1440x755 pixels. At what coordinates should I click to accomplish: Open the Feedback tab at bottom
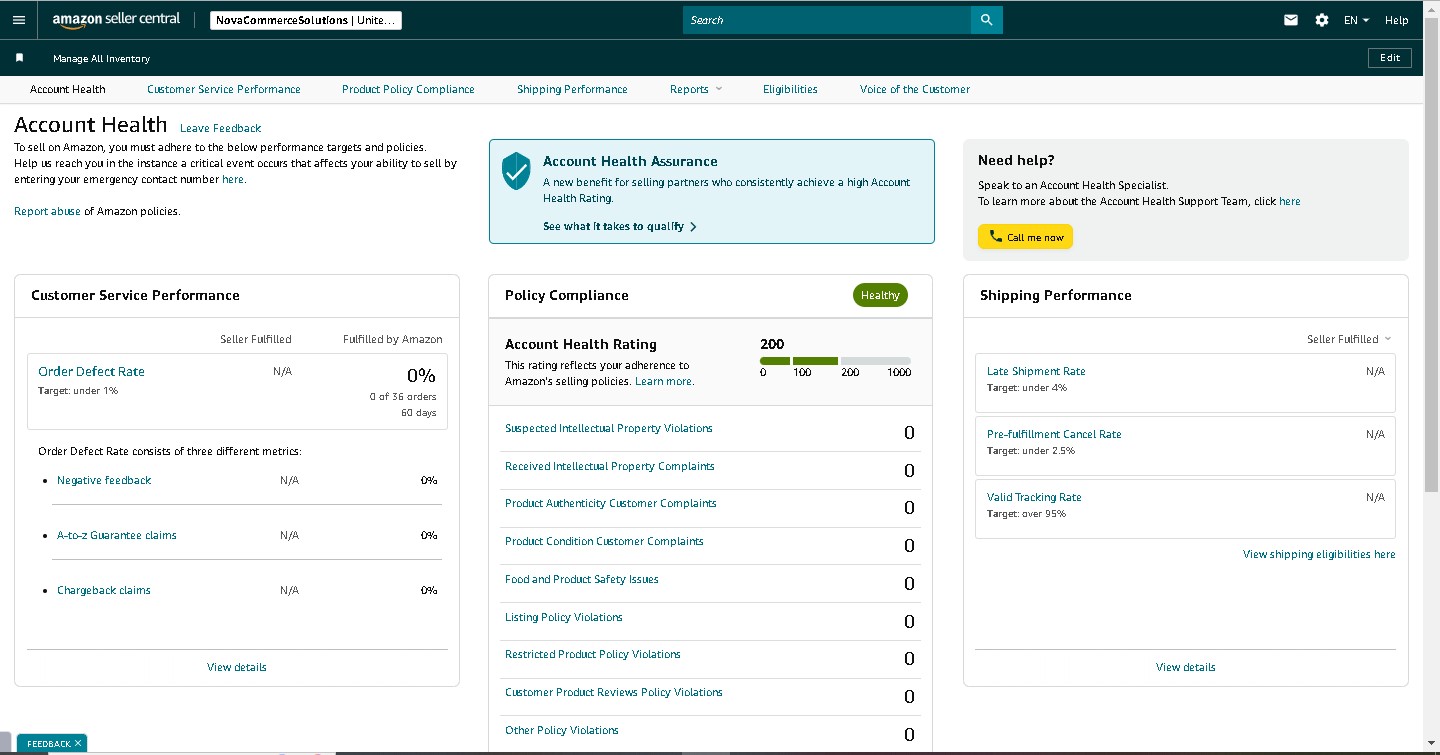(x=48, y=744)
